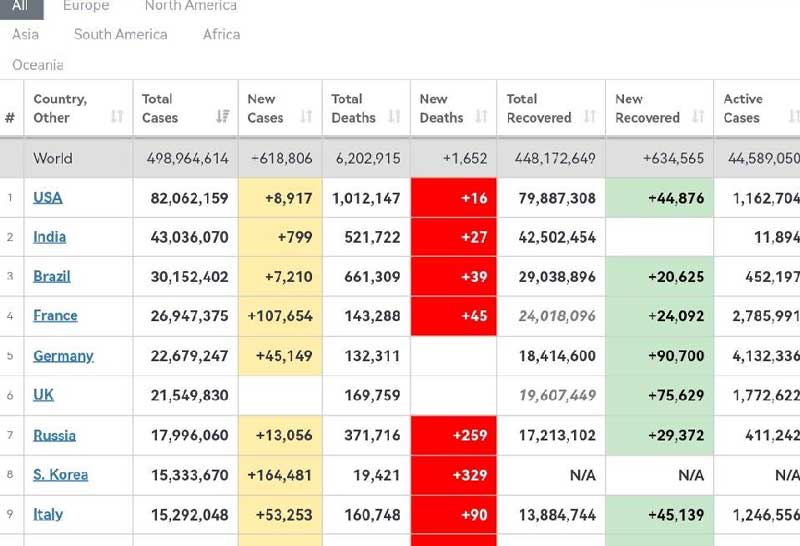Image resolution: width=800 pixels, height=546 pixels.
Task: Sort by Total Recovered arrow icon
Action: 589,117
